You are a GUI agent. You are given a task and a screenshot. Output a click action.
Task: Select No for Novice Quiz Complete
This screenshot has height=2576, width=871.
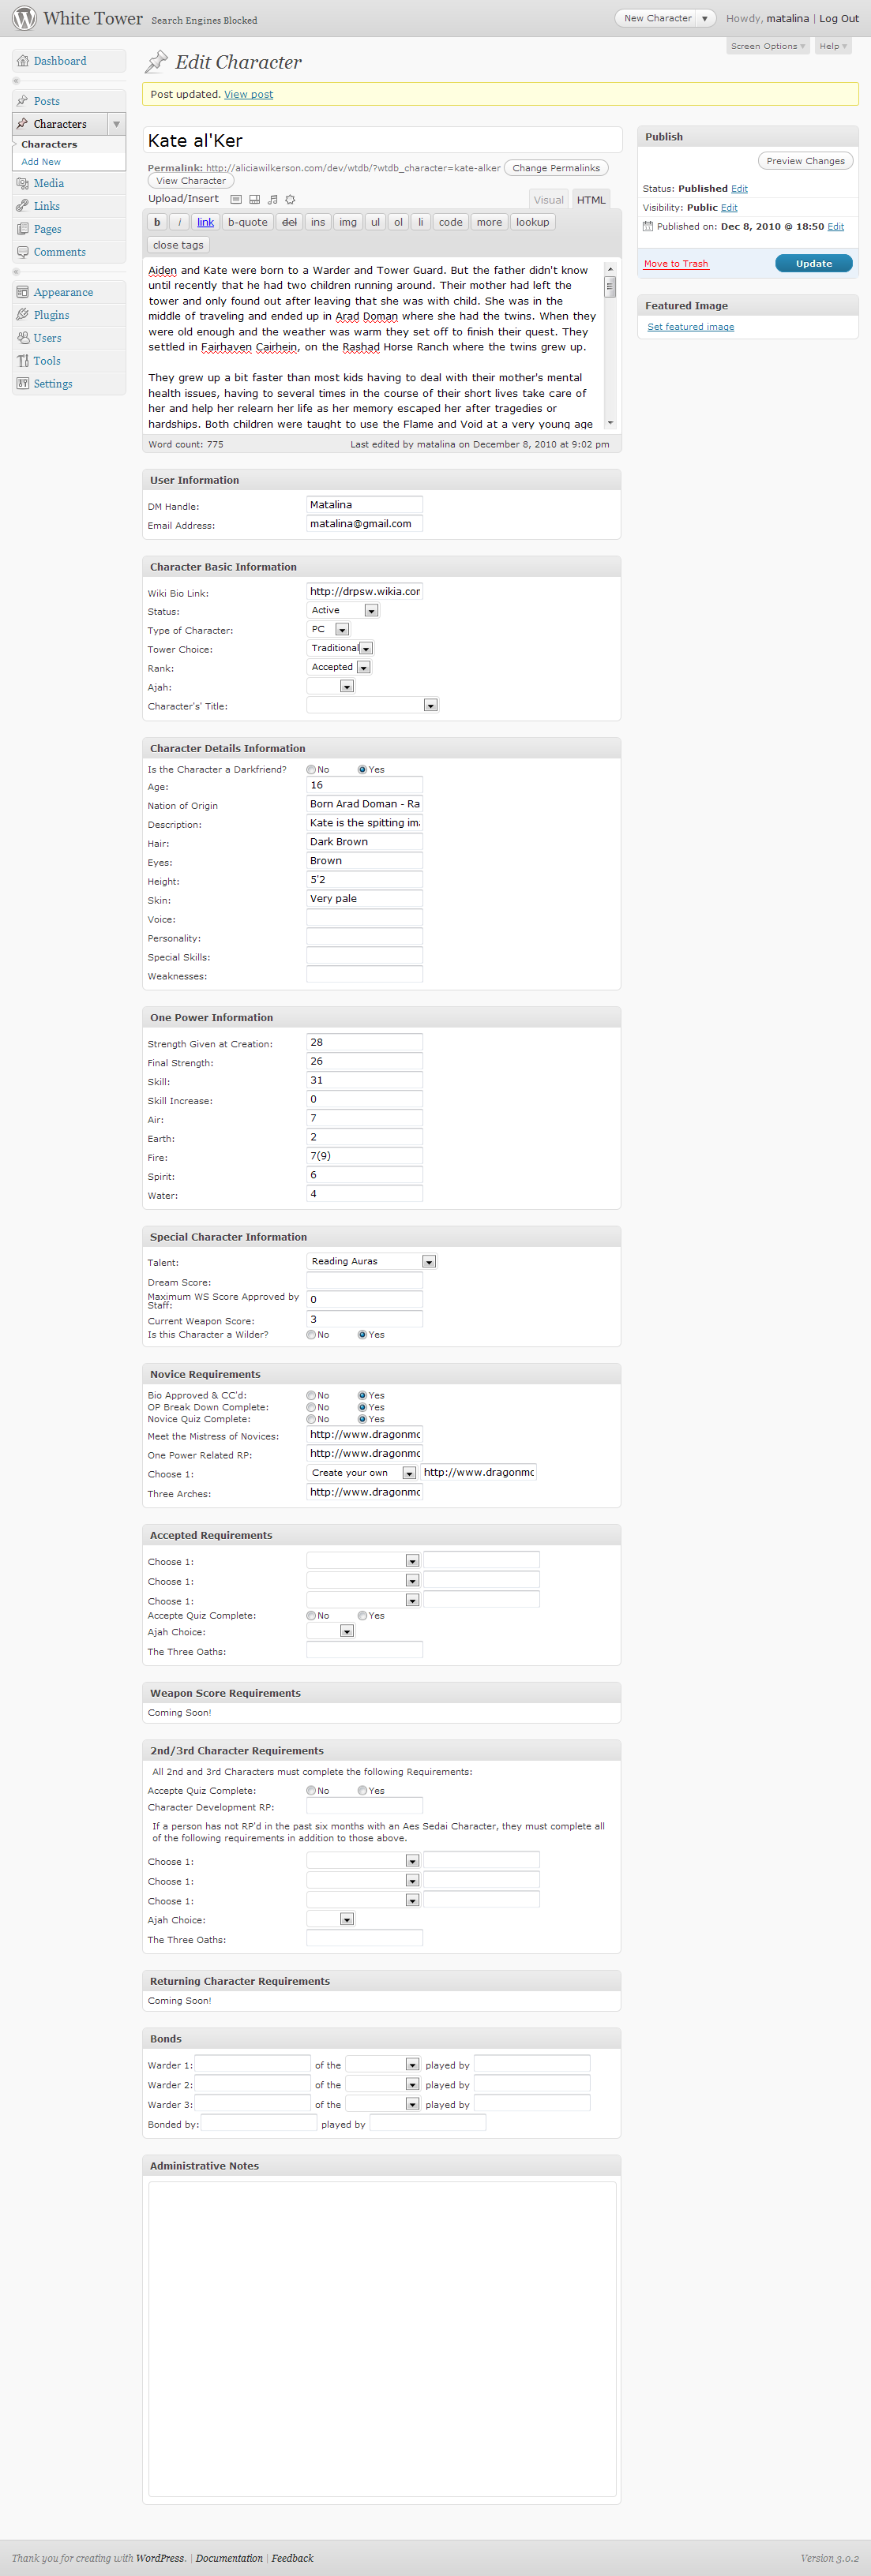coord(311,1419)
